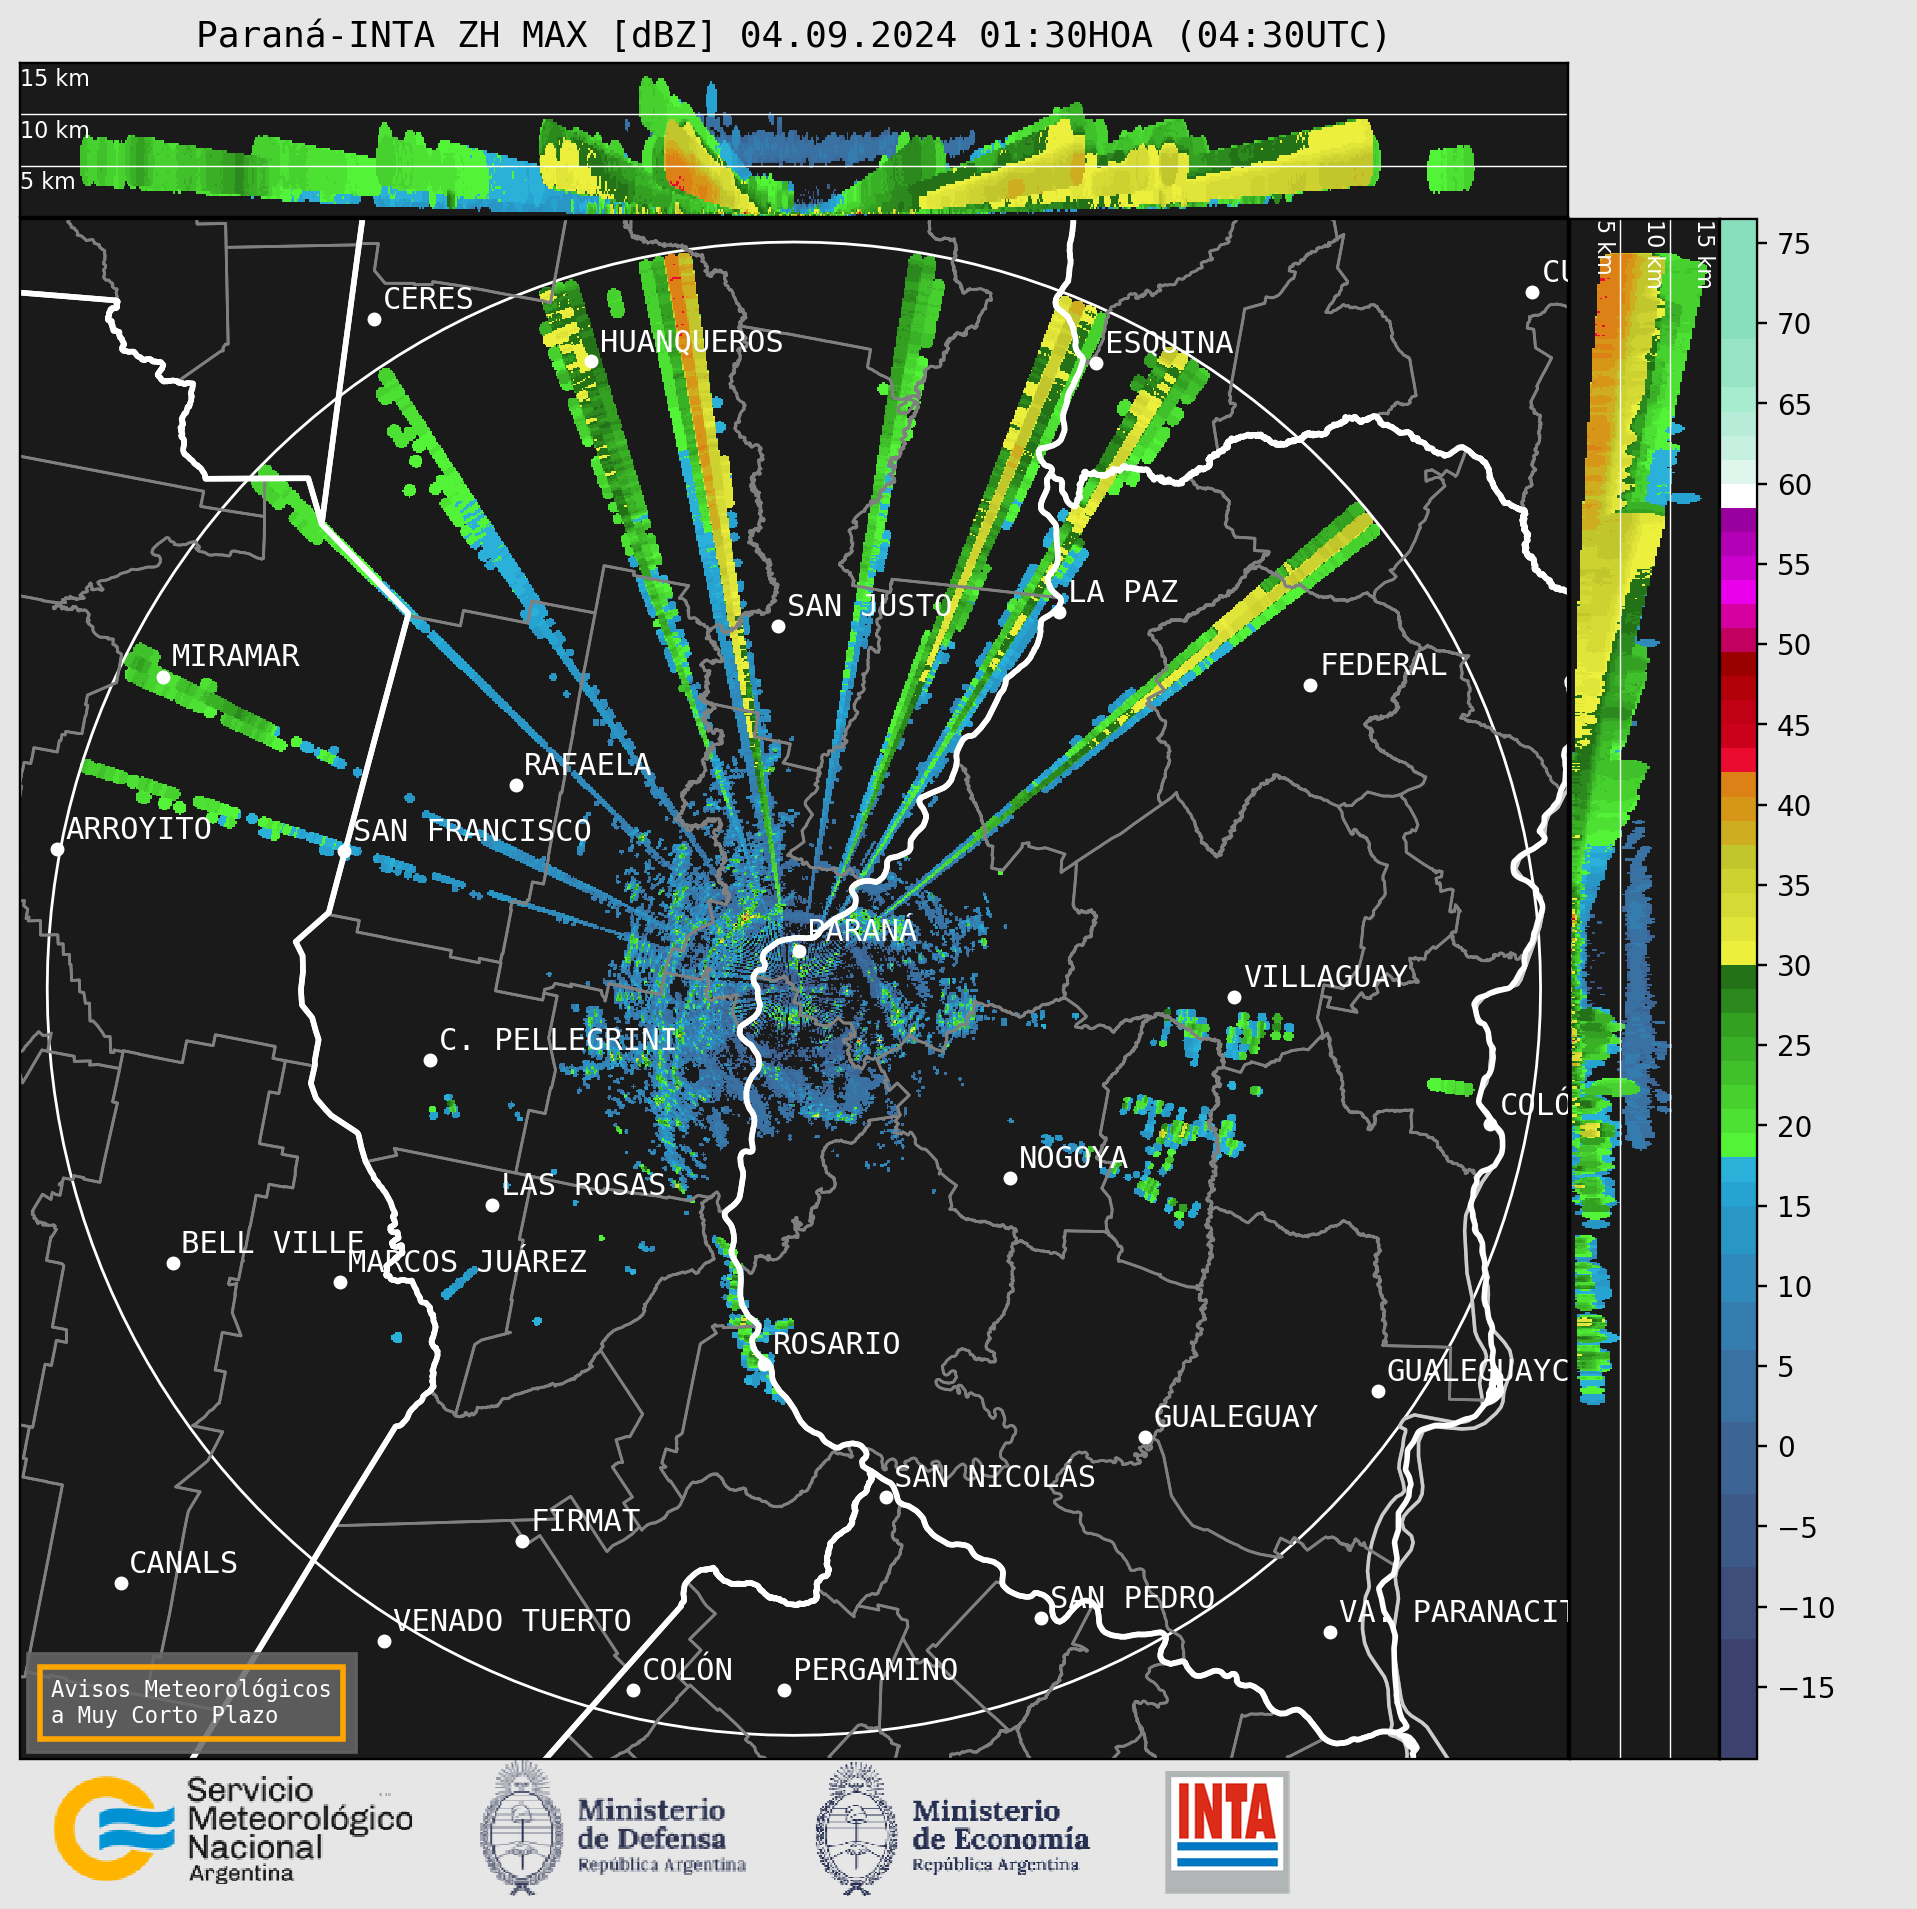The height and width of the screenshot is (1909, 1917).
Task: Click the 55 dBZ magenta band on scale
Action: [1738, 566]
